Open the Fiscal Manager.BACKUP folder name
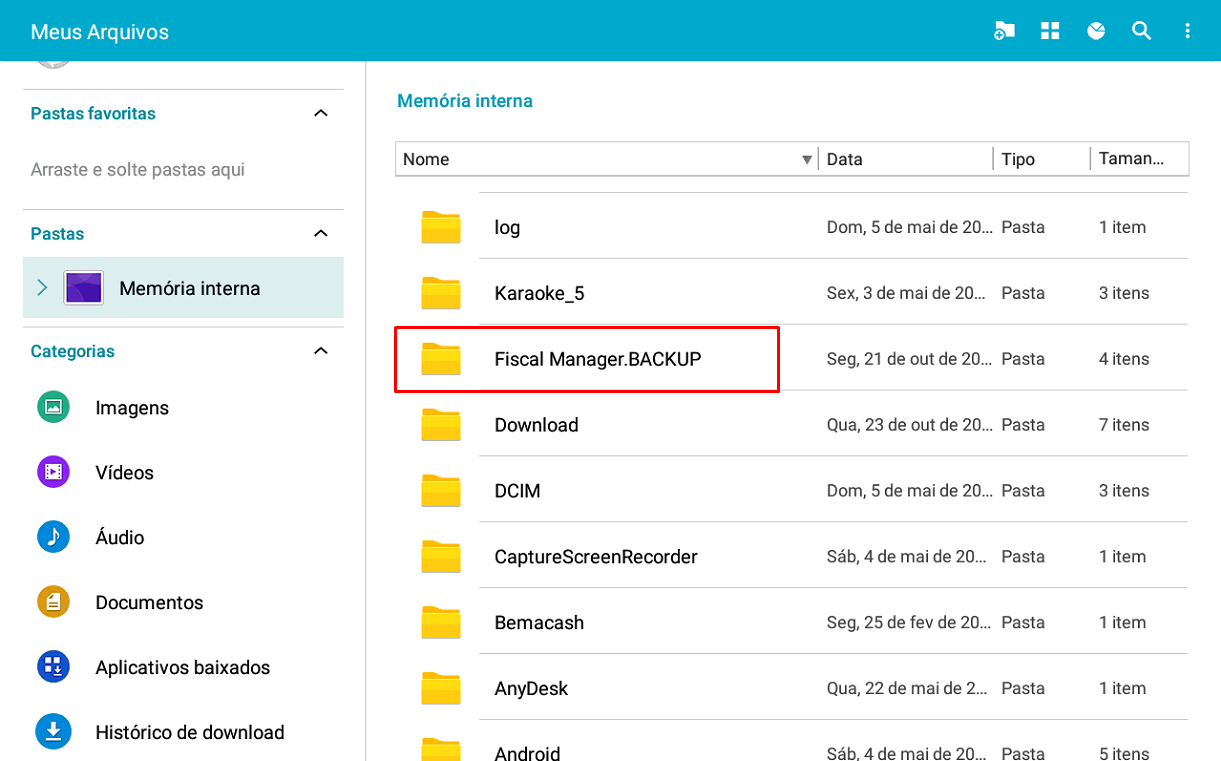The image size is (1221, 761). point(598,359)
